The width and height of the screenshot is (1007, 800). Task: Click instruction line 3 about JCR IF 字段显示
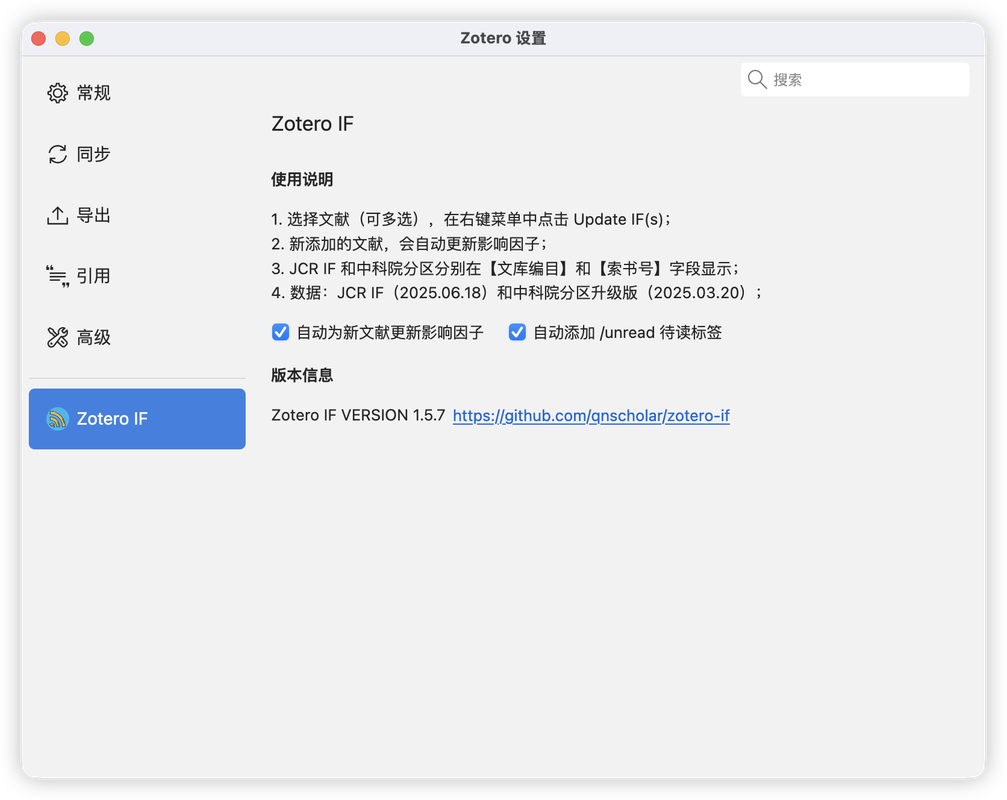pos(506,268)
